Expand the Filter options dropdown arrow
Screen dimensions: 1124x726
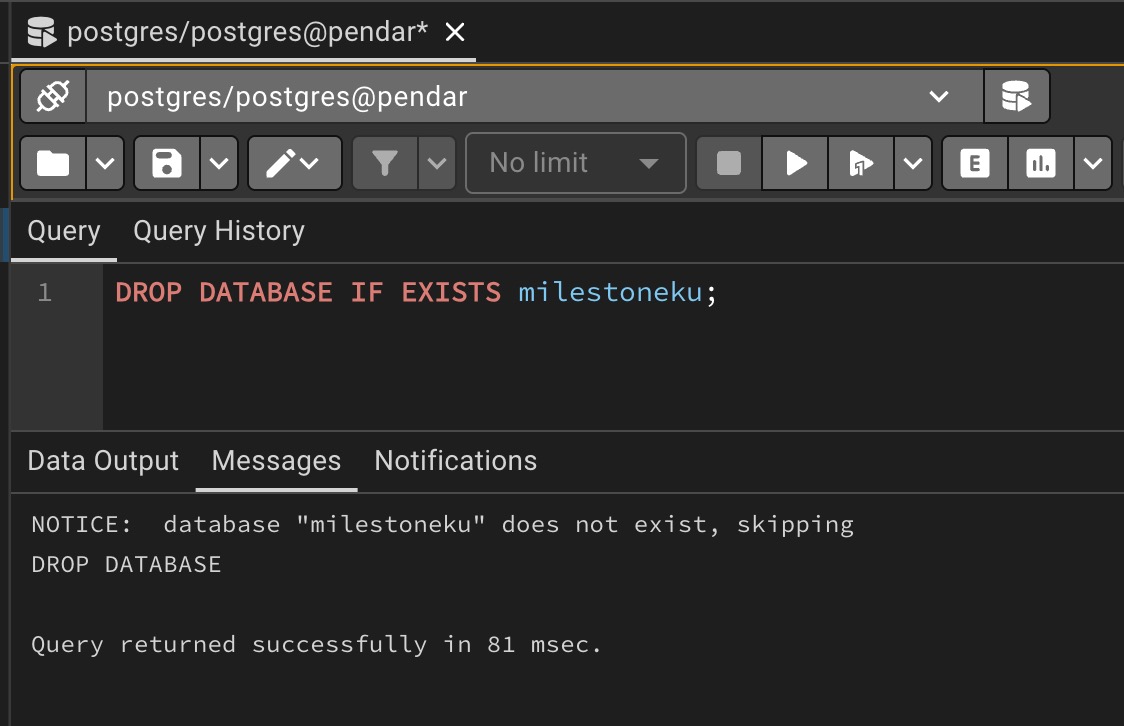pyautogui.click(x=437, y=163)
